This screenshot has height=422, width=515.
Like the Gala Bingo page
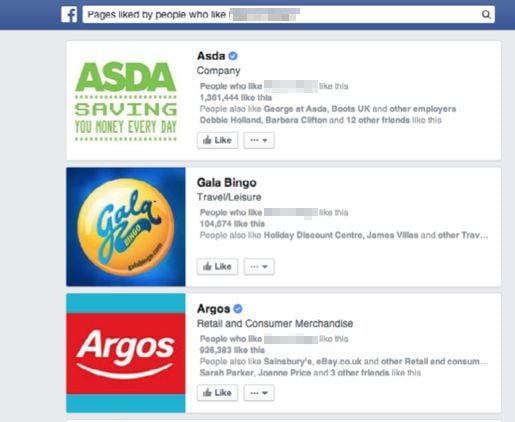pyautogui.click(x=217, y=267)
